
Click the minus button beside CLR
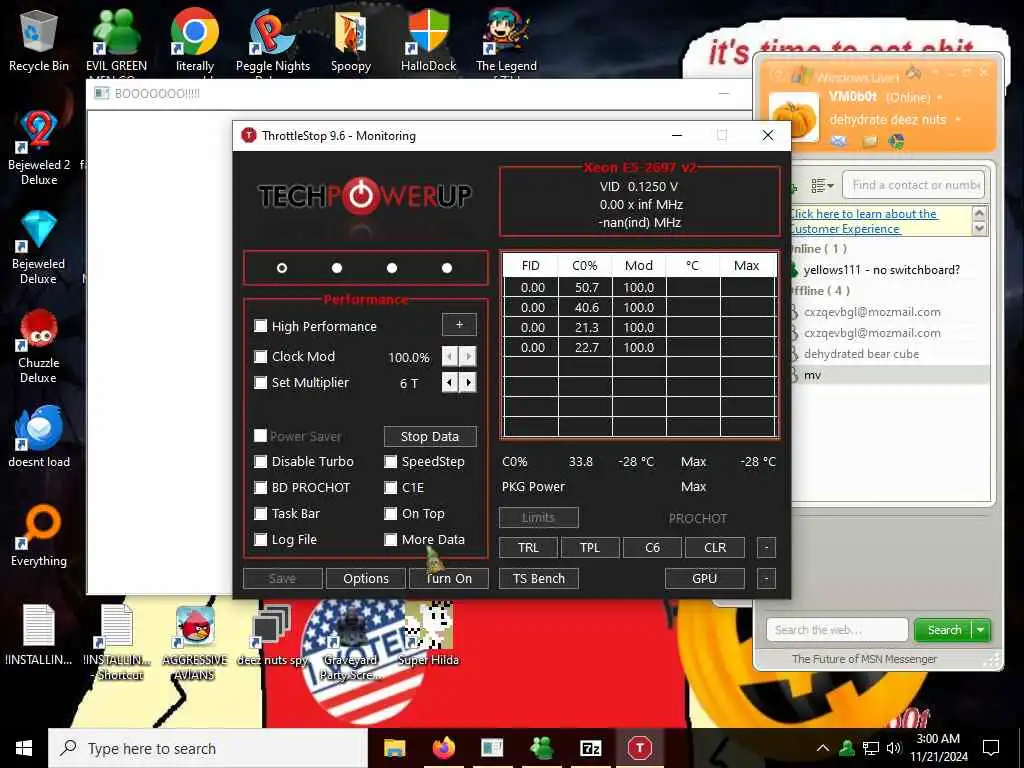766,547
